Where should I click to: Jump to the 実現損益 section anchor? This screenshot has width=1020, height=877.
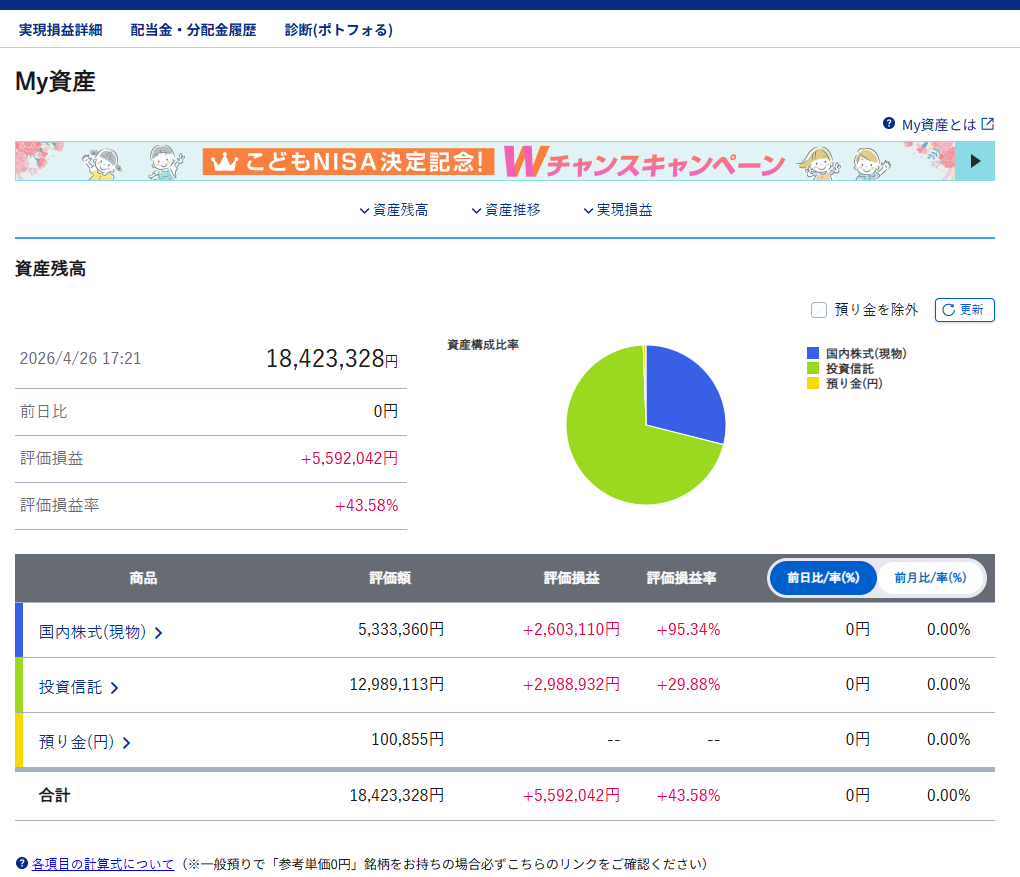tap(618, 210)
